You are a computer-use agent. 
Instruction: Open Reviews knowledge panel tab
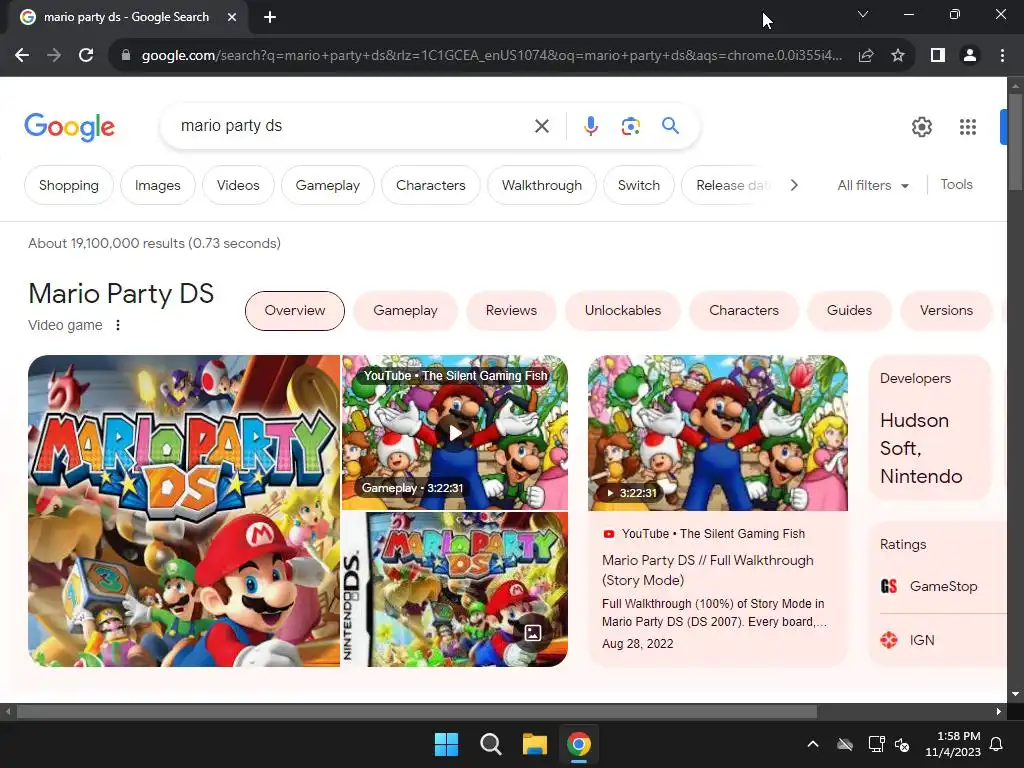coord(511,311)
